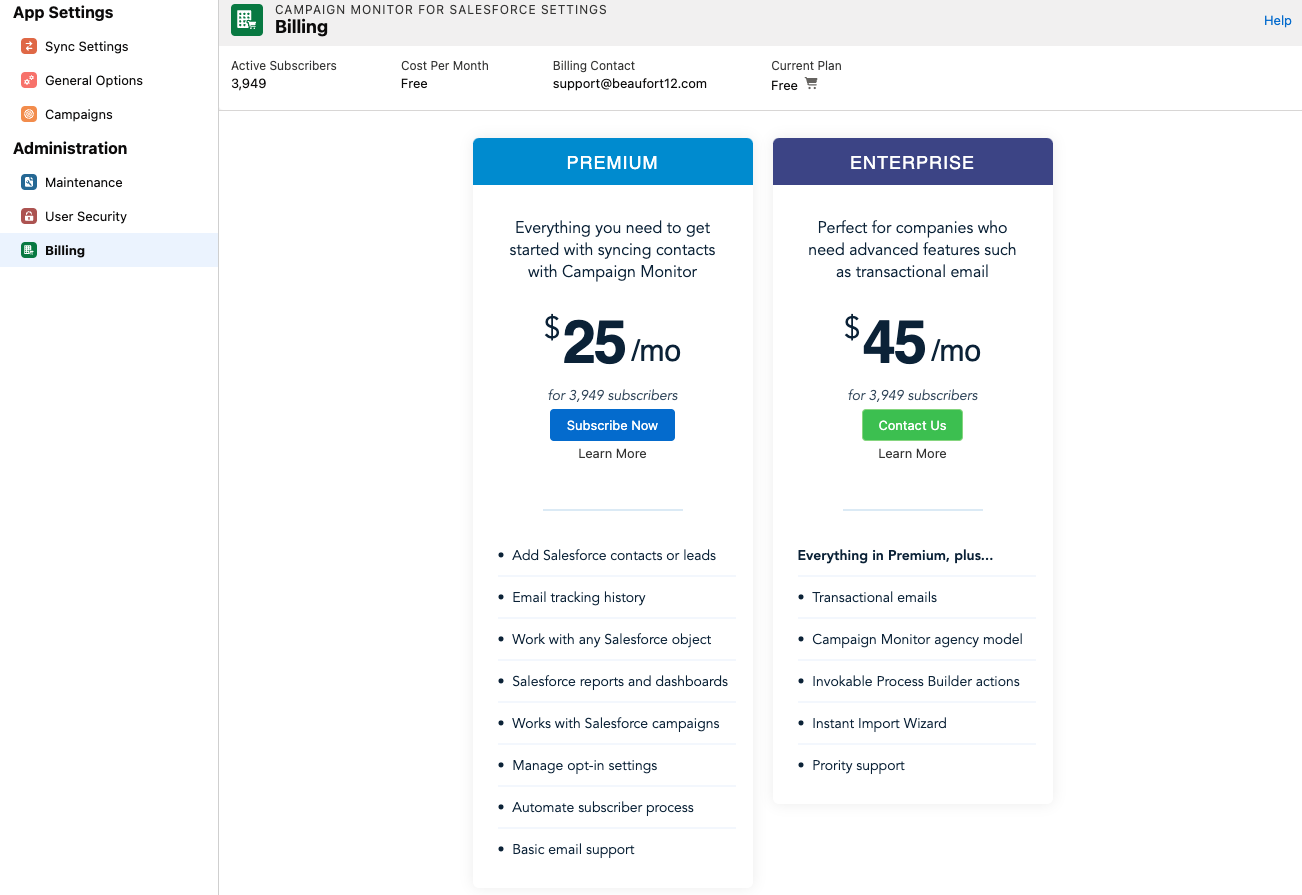Click 'Works with Salesforce campaigns' item
This screenshot has width=1302, height=895.
616,723
